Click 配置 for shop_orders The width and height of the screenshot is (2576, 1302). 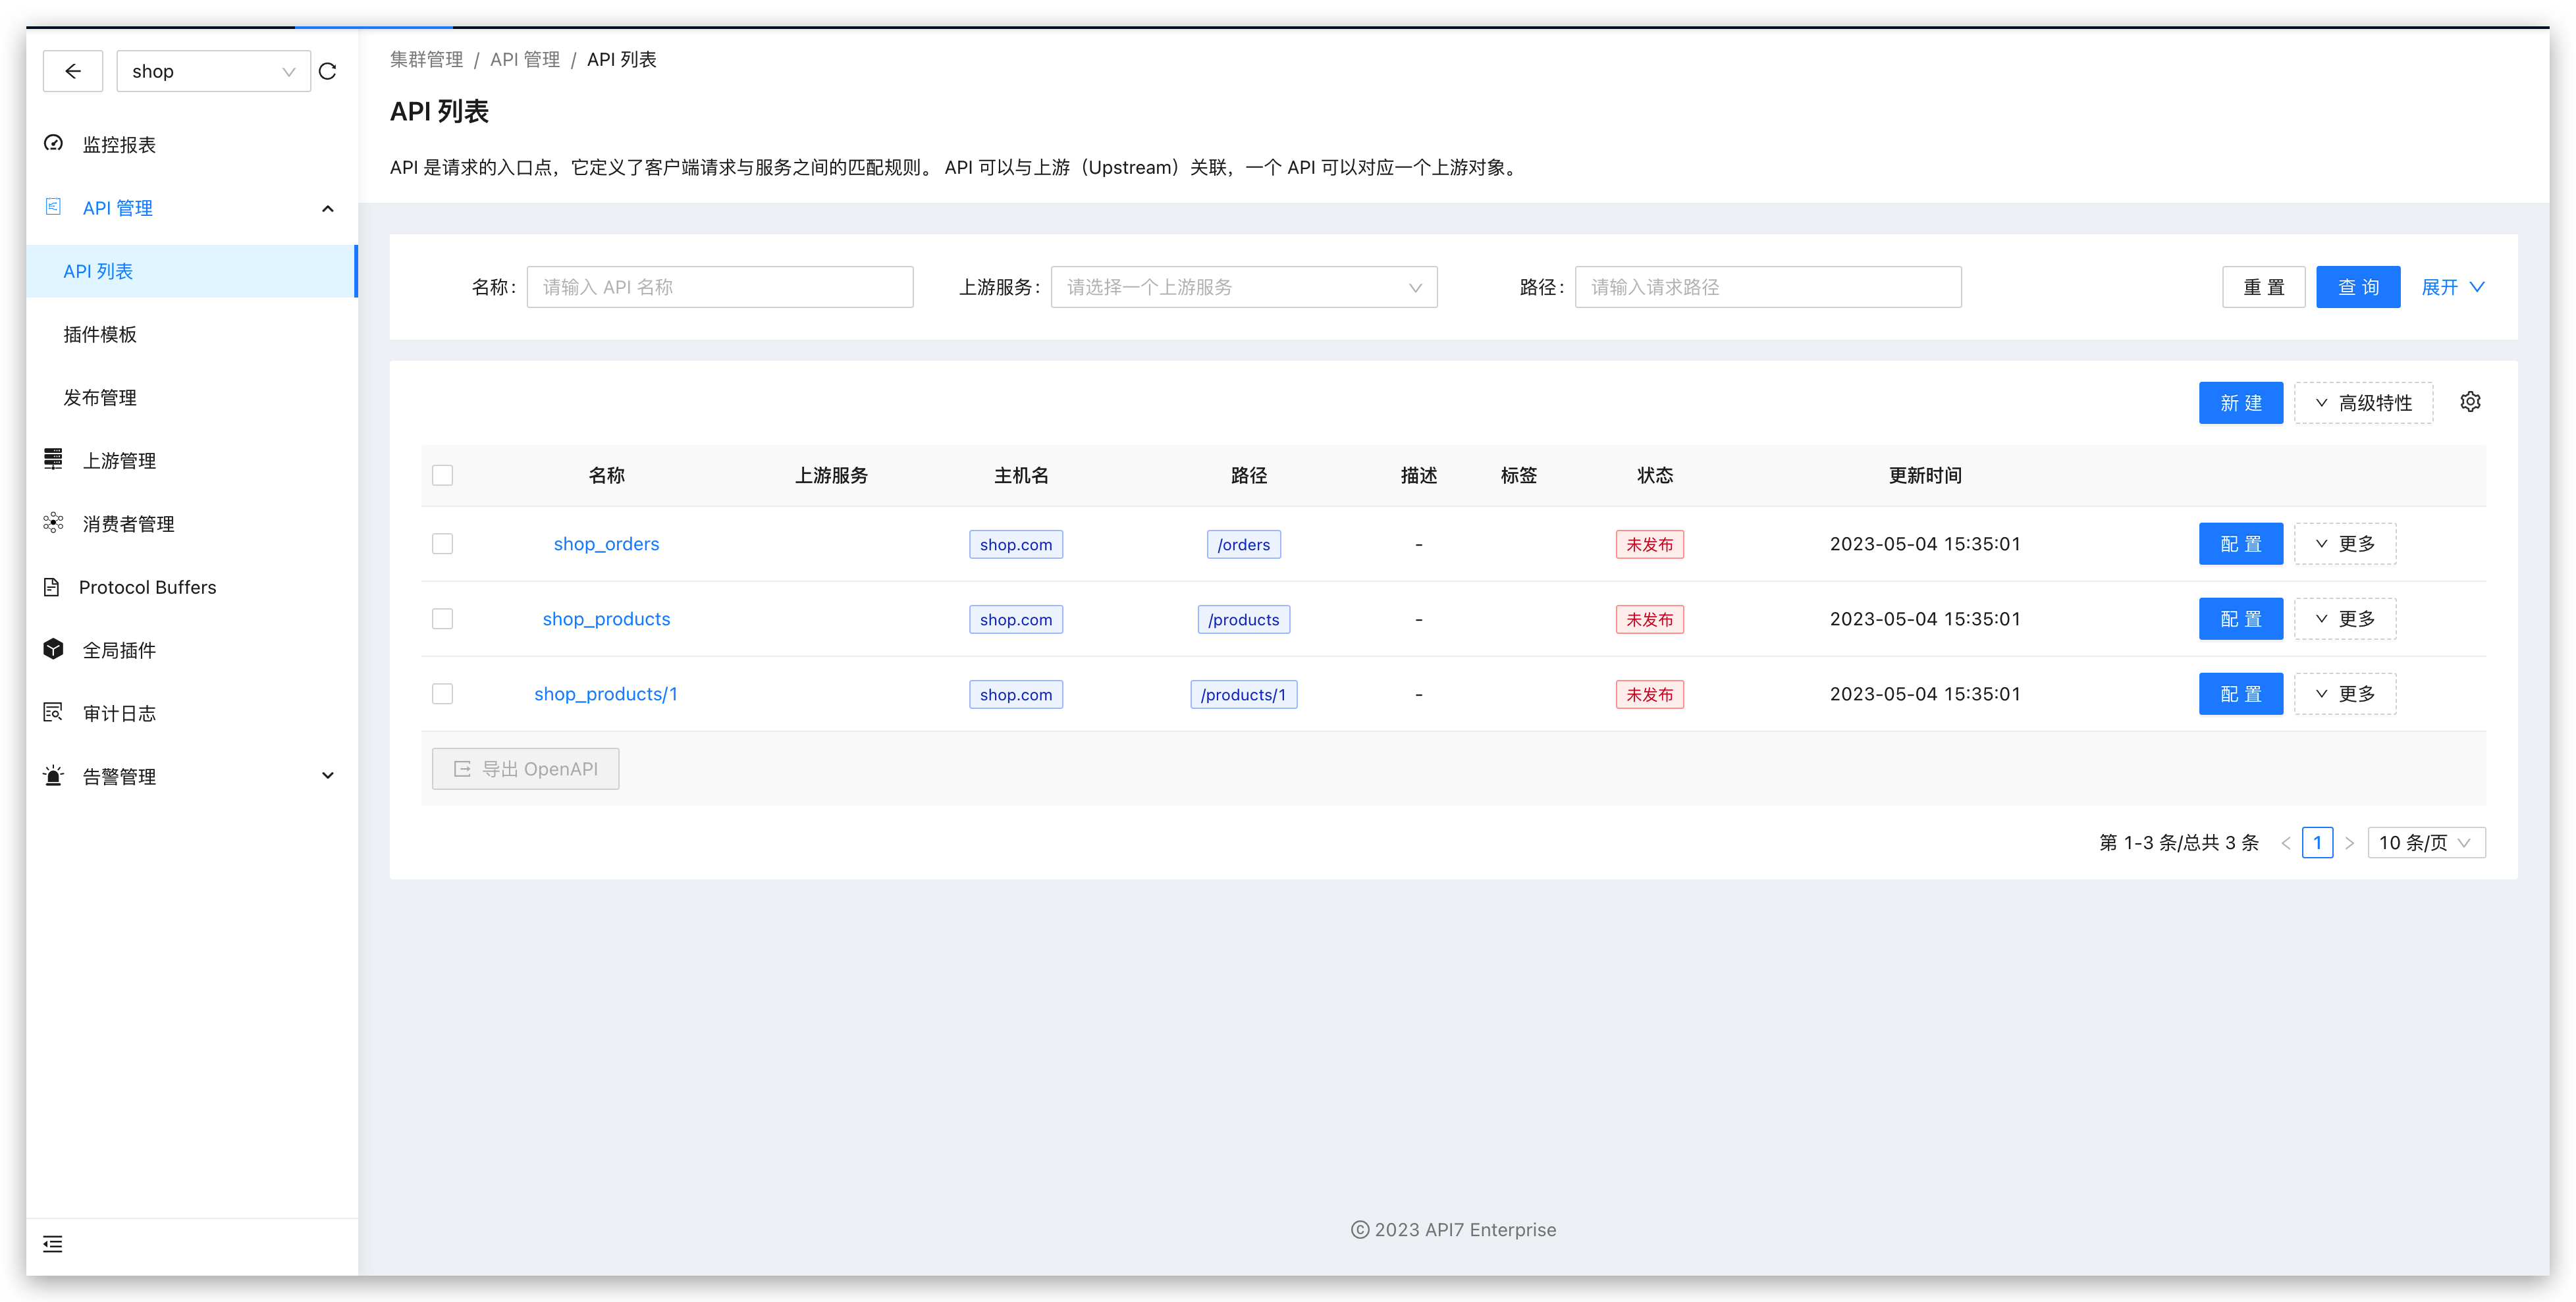click(2240, 544)
